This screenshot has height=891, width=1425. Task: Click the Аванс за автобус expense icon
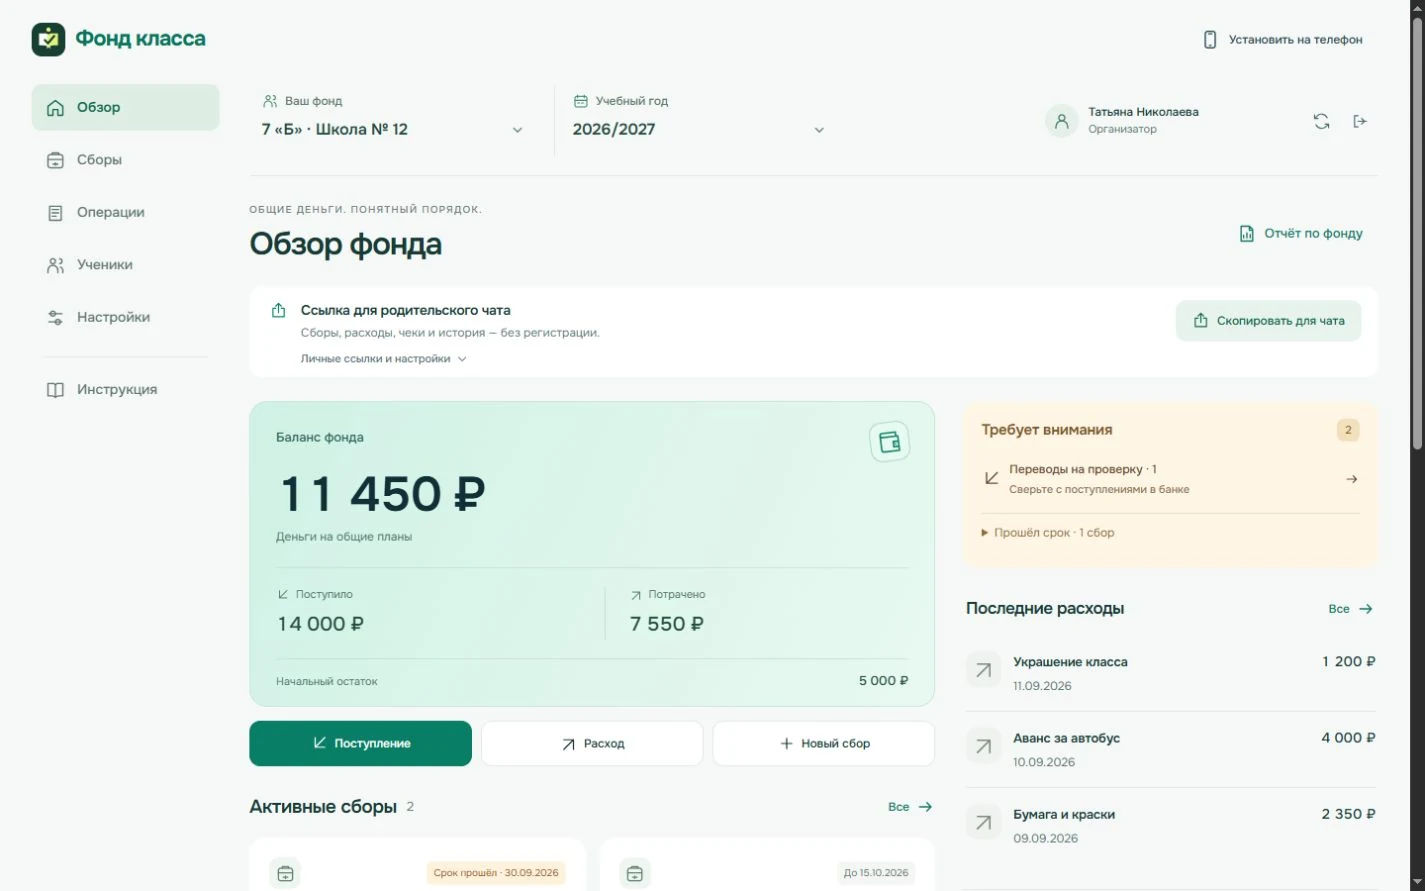983,746
